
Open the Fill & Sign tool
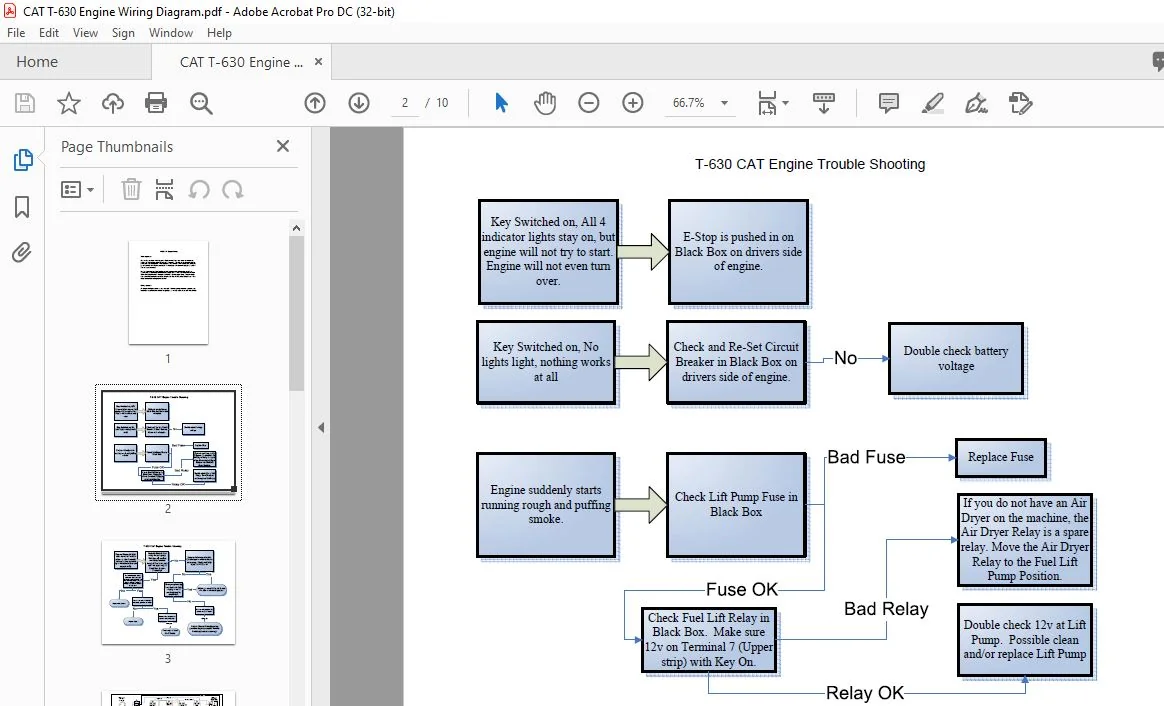pyautogui.click(x=976, y=103)
